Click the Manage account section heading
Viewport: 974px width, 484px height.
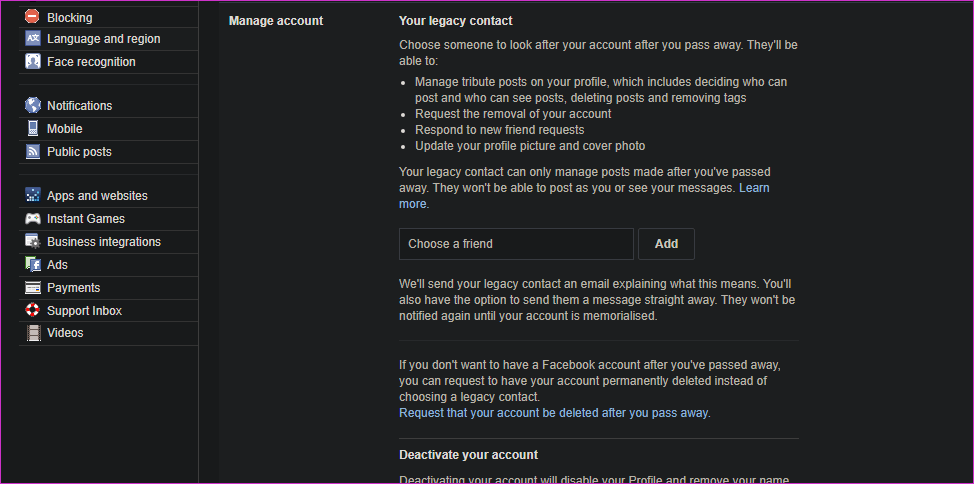click(276, 21)
